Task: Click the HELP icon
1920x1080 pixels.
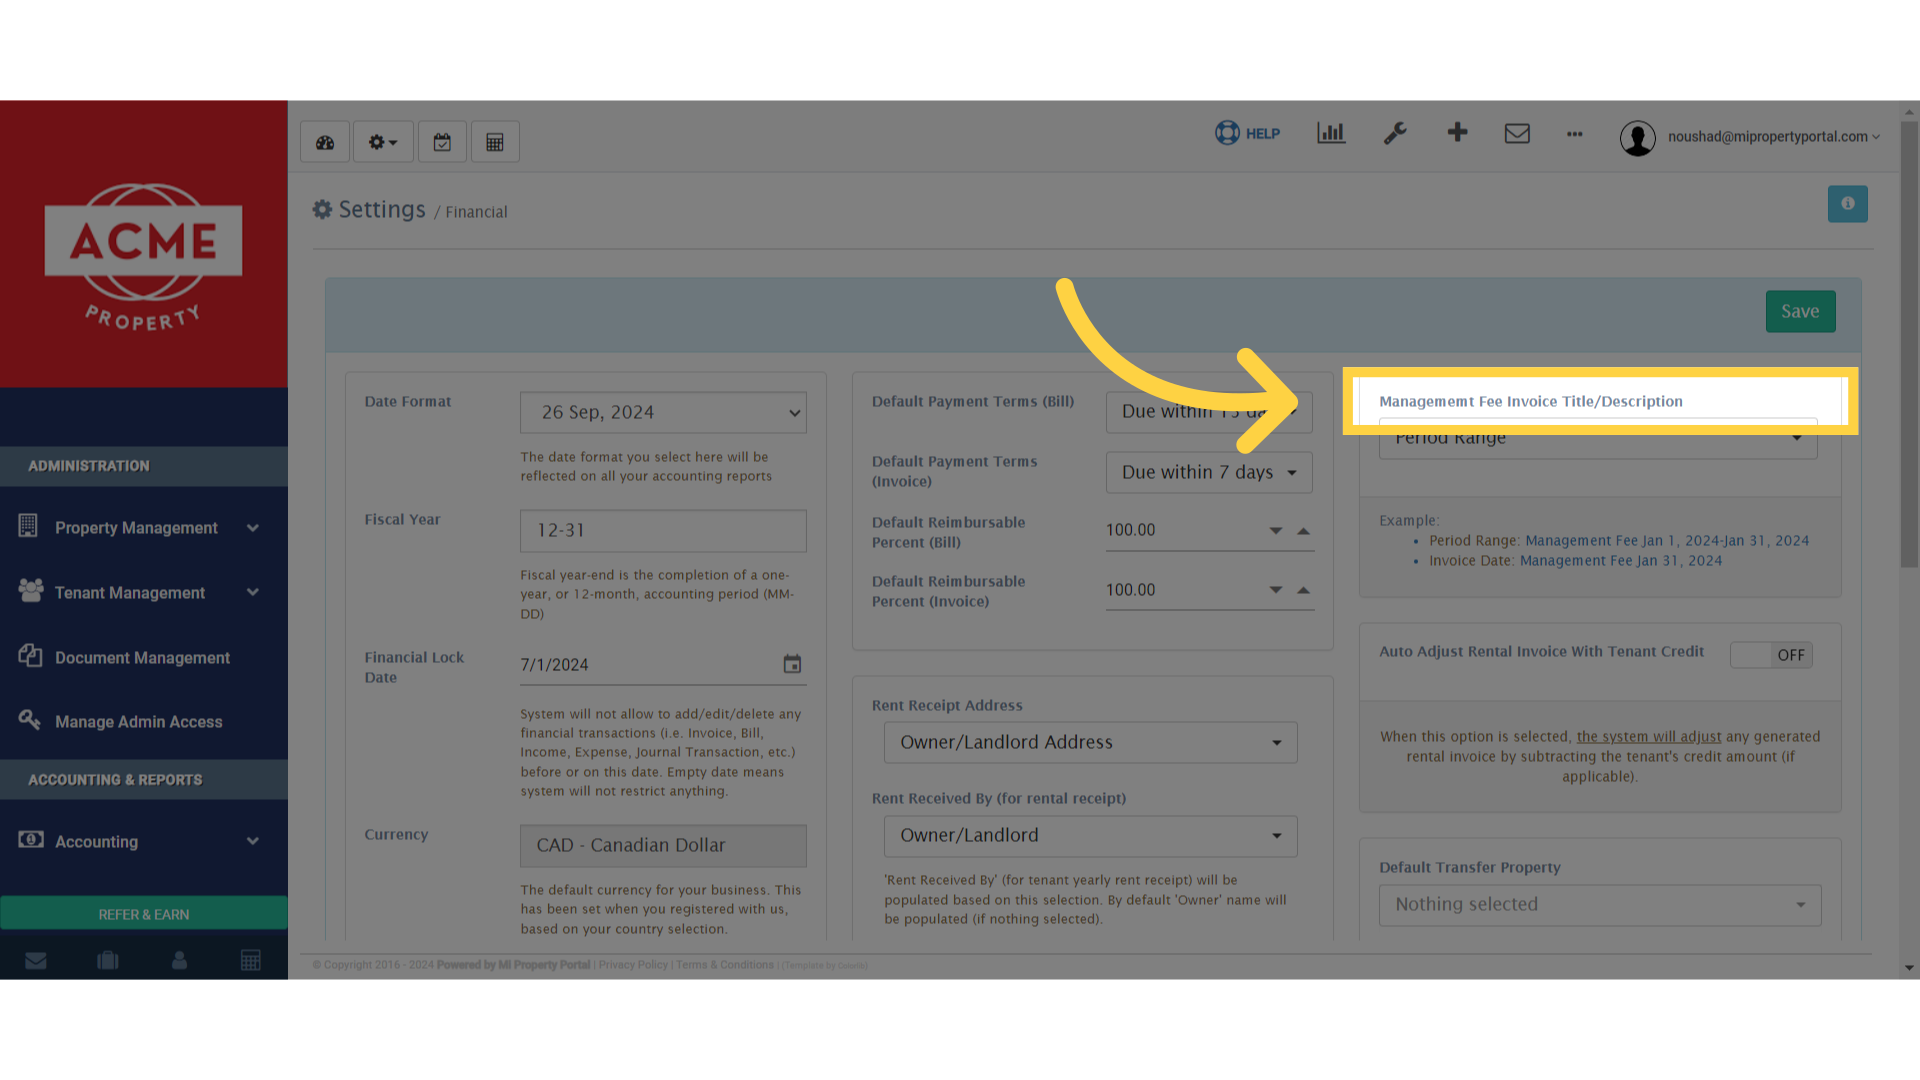Action: click(x=1247, y=133)
